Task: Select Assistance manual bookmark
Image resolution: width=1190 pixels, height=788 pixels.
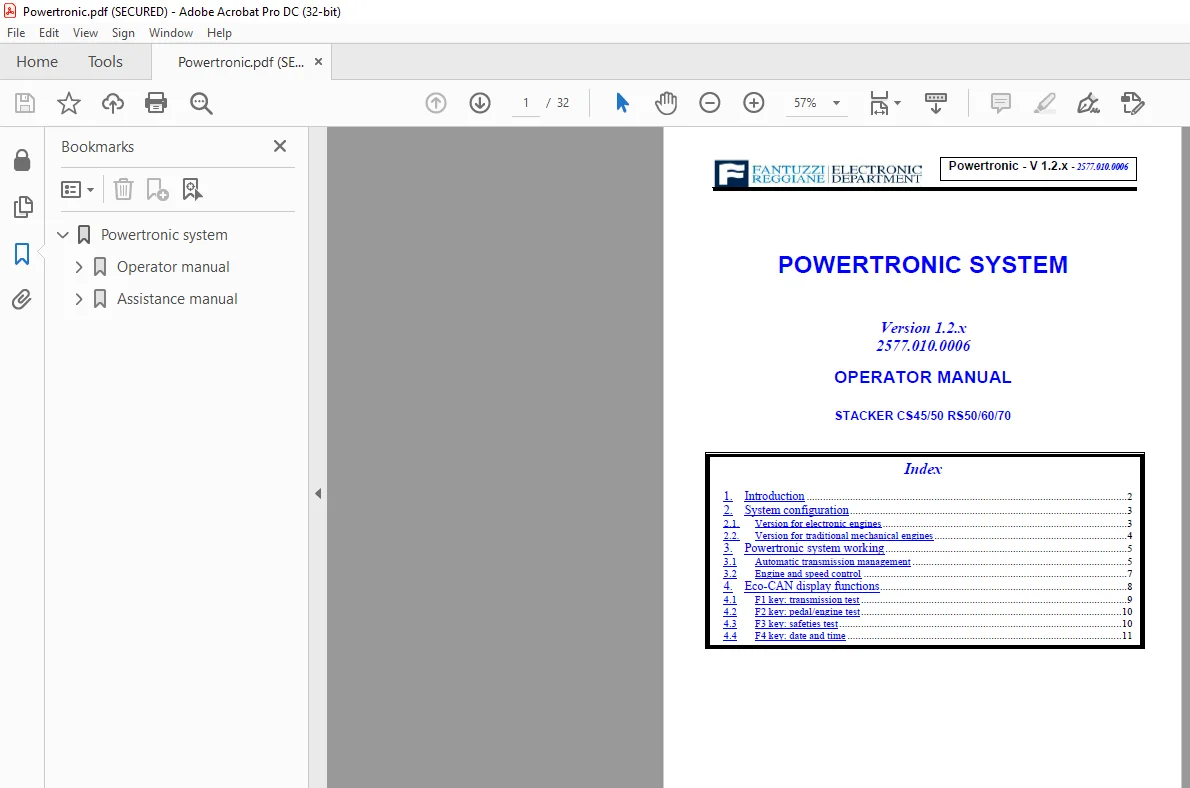Action: pos(177,299)
